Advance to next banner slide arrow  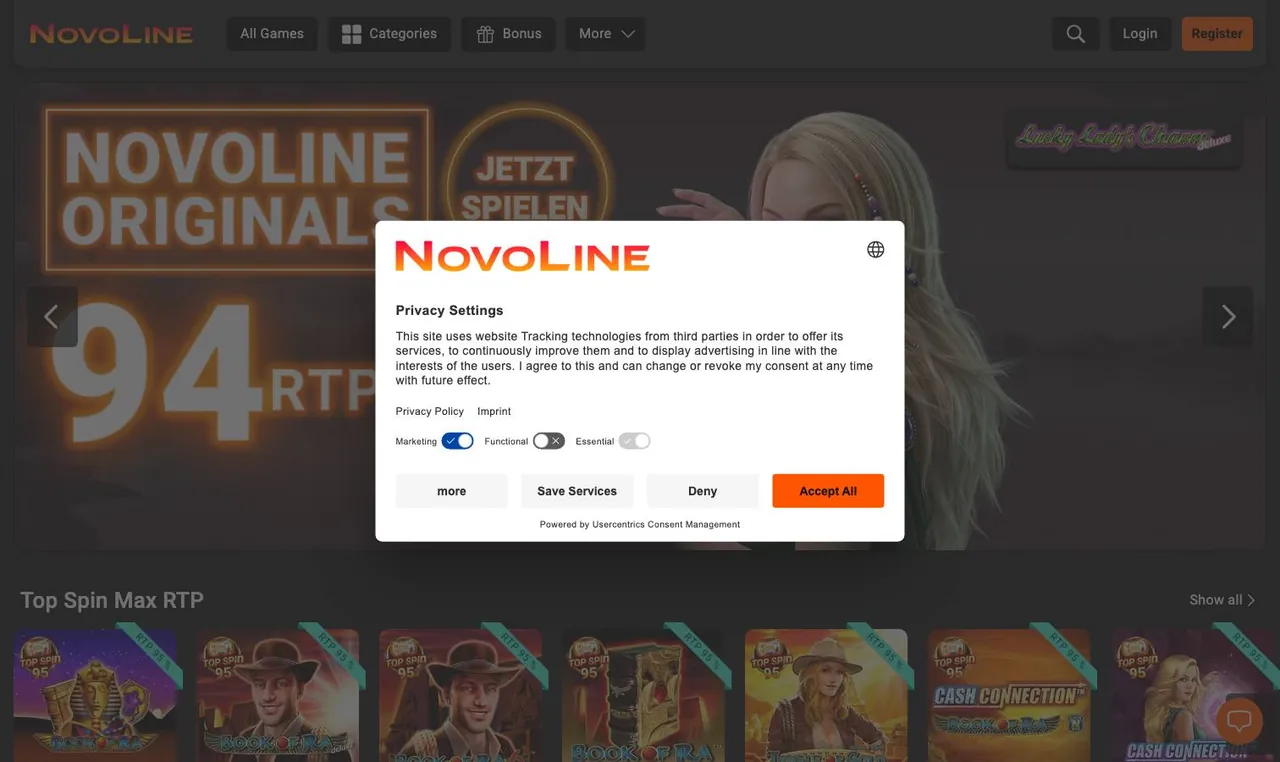coord(1228,317)
